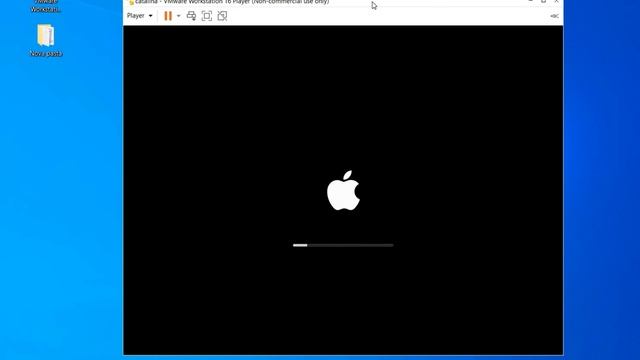Click the Apple logo in the VM

[x=343, y=191]
